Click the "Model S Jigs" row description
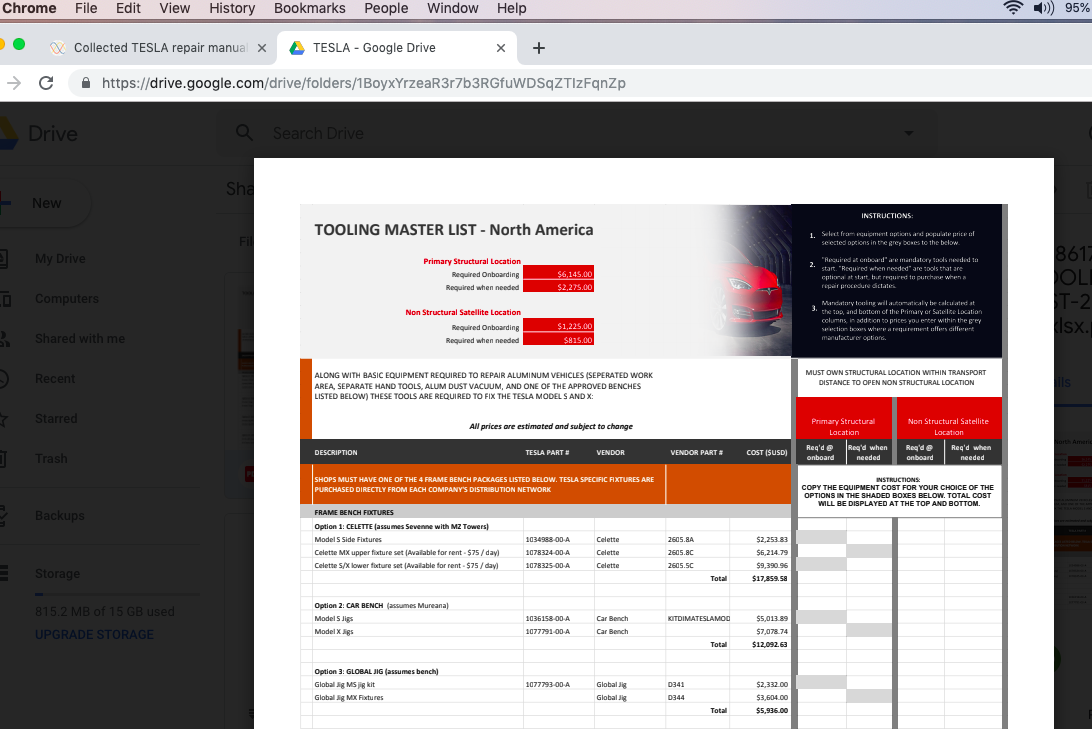This screenshot has height=729, width=1092. point(334,618)
